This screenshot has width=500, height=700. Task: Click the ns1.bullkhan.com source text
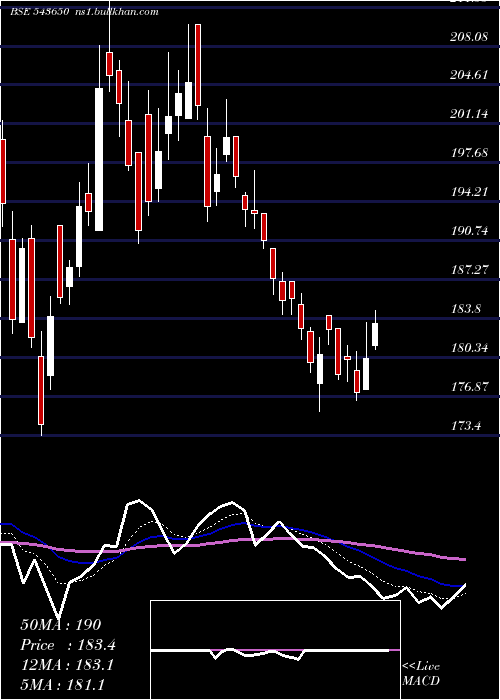(116, 12)
